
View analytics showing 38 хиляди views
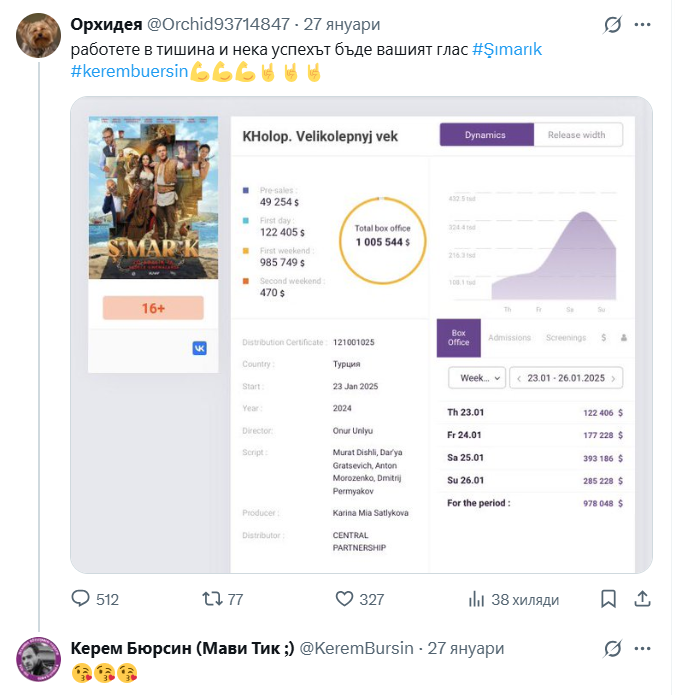click(477, 599)
